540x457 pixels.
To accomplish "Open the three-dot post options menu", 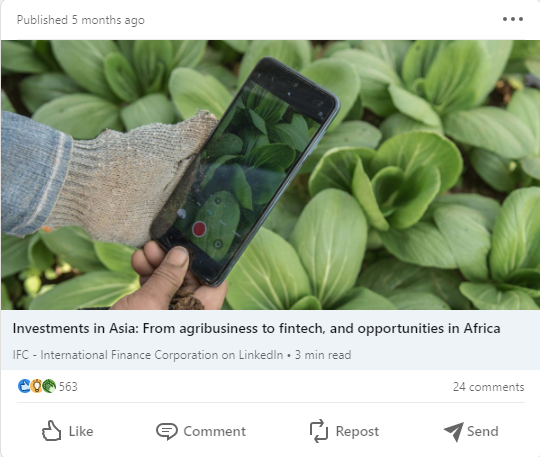I will point(513,19).
